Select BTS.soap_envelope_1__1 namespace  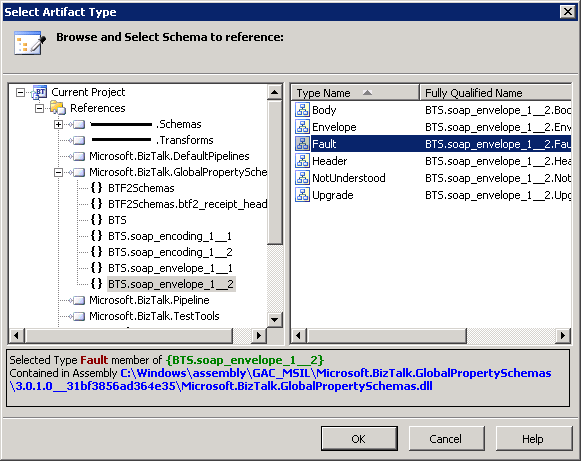(x=170, y=268)
